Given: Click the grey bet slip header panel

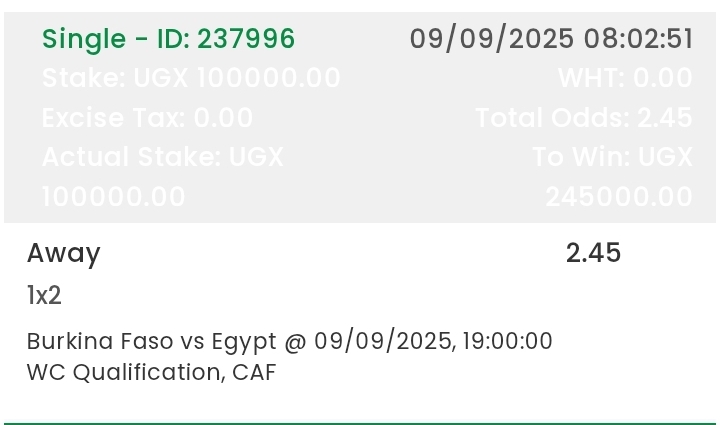Looking at the screenshot, I should (x=360, y=117).
